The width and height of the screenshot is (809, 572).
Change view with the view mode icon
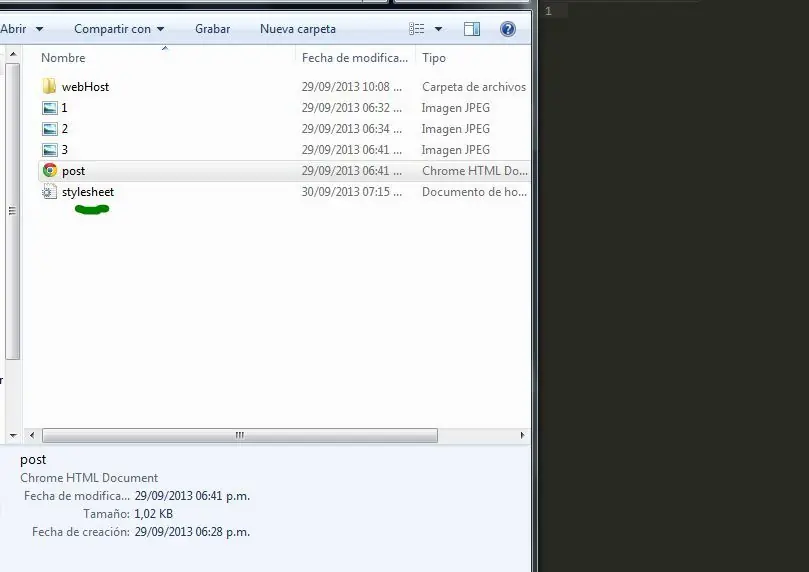(416, 29)
